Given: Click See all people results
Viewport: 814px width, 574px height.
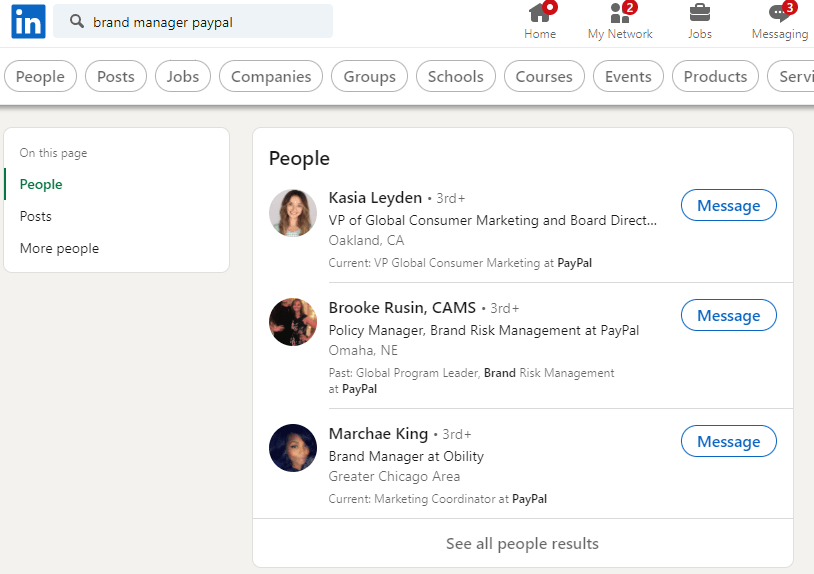Looking at the screenshot, I should (522, 543).
